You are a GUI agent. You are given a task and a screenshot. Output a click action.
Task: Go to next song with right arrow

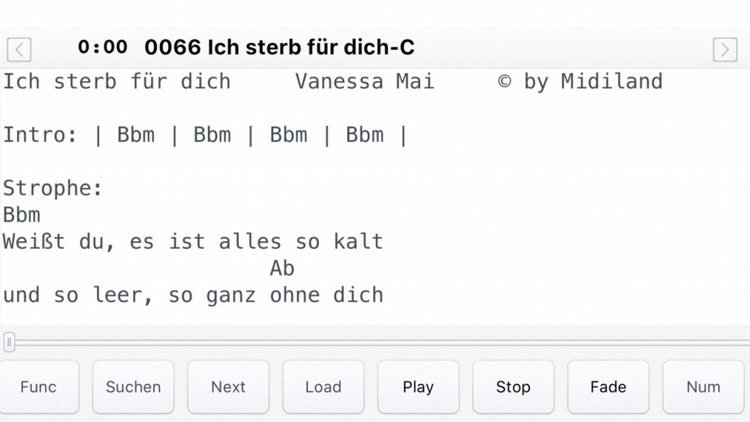pos(725,49)
